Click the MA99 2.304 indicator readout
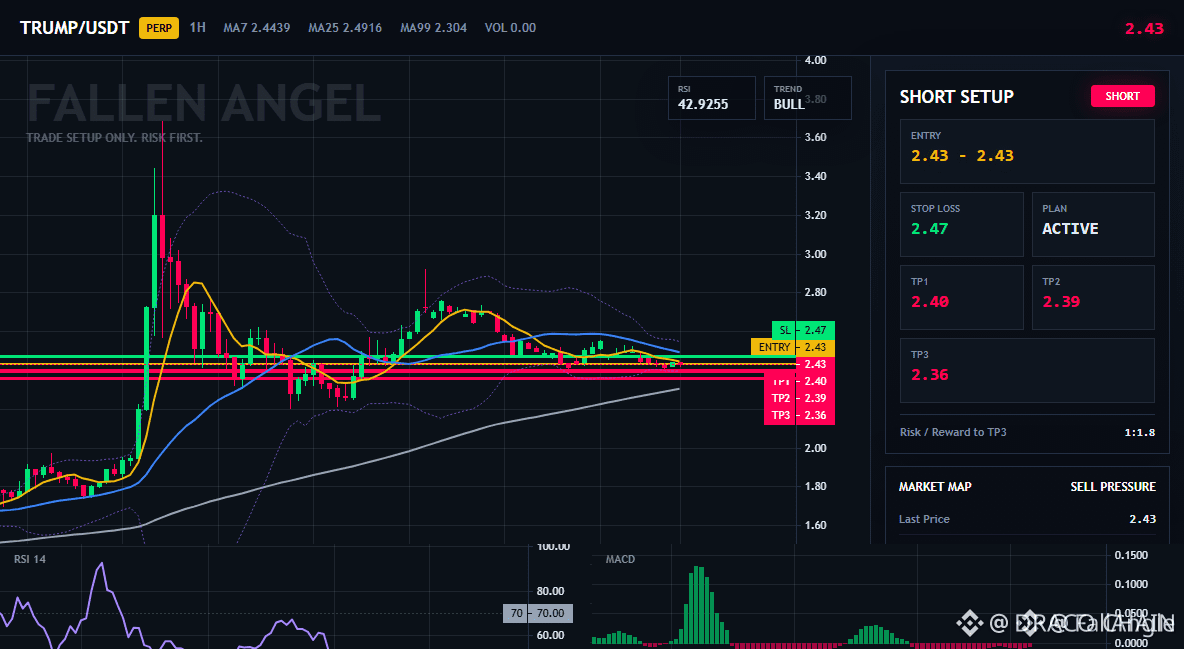Screen dimensions: 1184x649 (x=433, y=28)
